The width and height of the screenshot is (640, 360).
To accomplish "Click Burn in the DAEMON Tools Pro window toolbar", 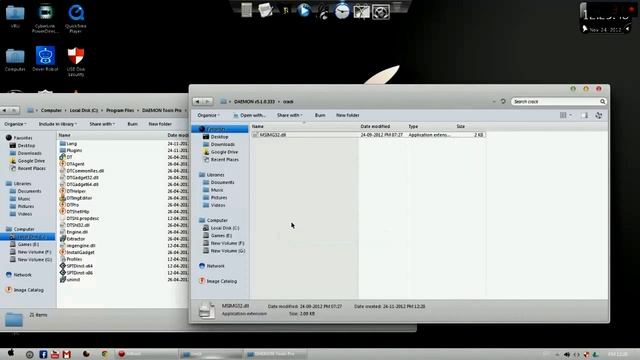I will click(x=132, y=124).
